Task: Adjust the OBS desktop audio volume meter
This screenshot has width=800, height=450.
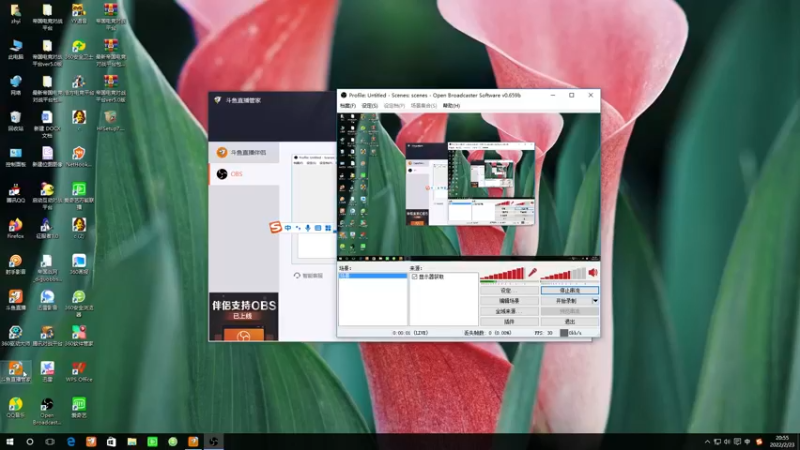Action: (563, 273)
